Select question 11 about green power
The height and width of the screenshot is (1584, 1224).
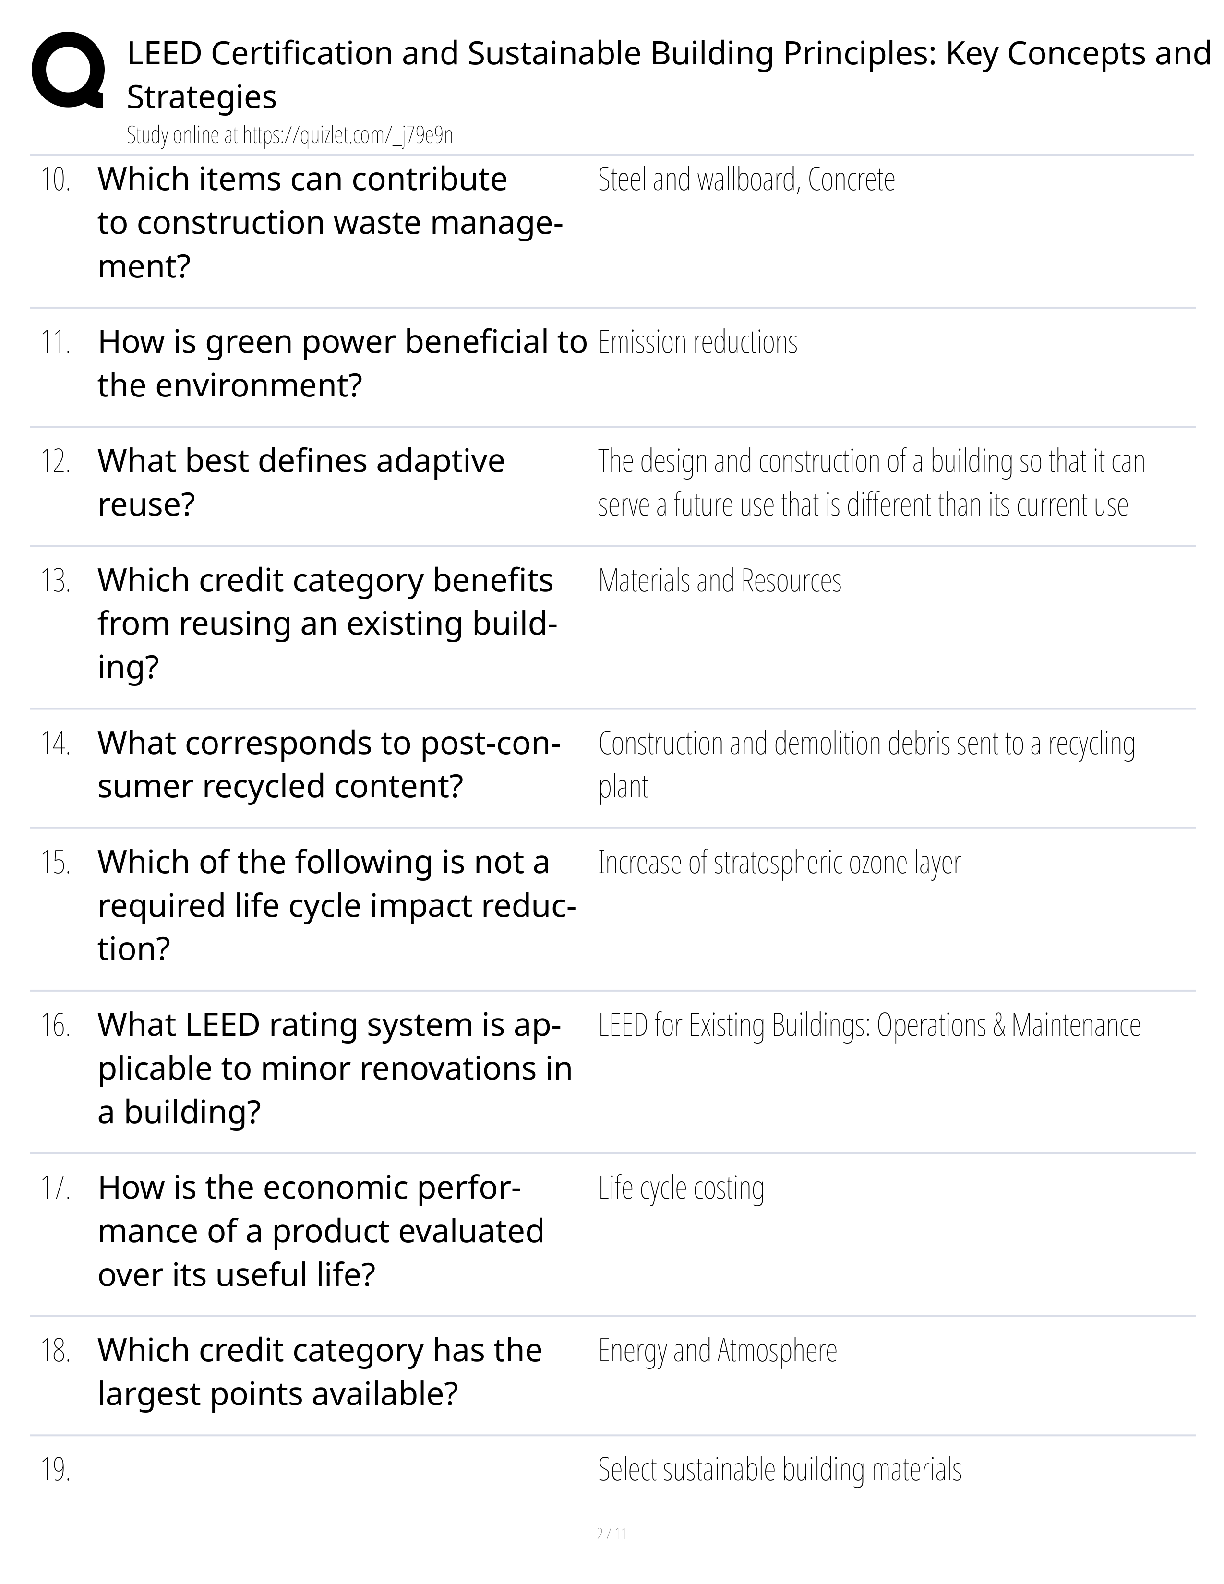pos(342,363)
